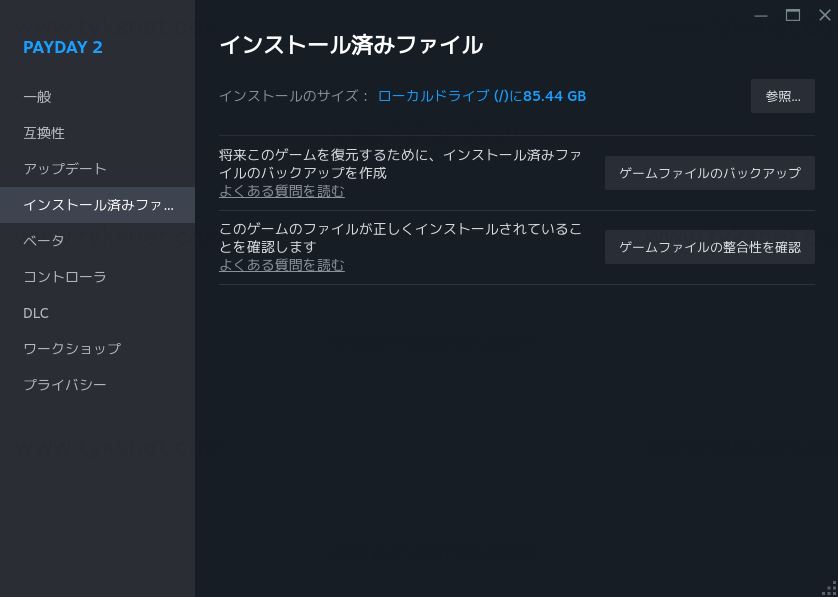Select the アップデート sidebar item
The height and width of the screenshot is (597, 838).
tap(97, 169)
